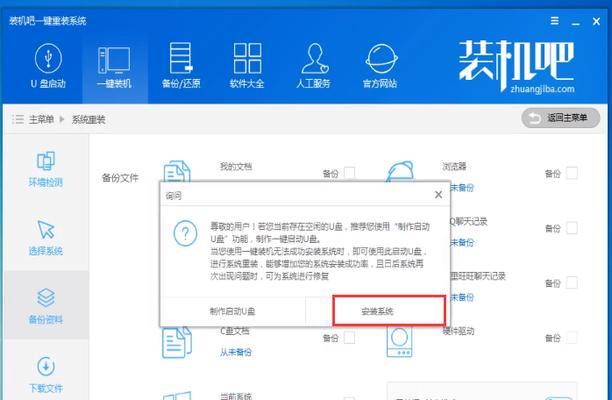Open the U盘启动 tab
The width and height of the screenshot is (612, 400).
pos(48,66)
